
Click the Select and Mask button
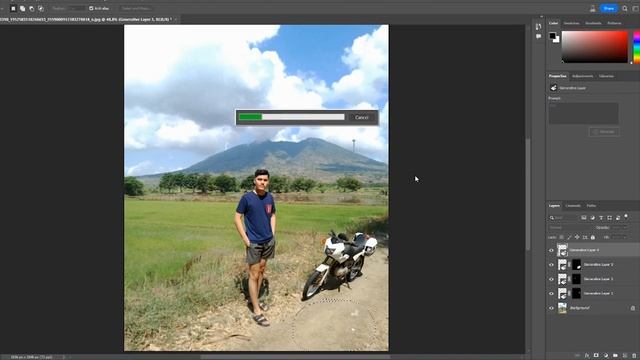136,8
